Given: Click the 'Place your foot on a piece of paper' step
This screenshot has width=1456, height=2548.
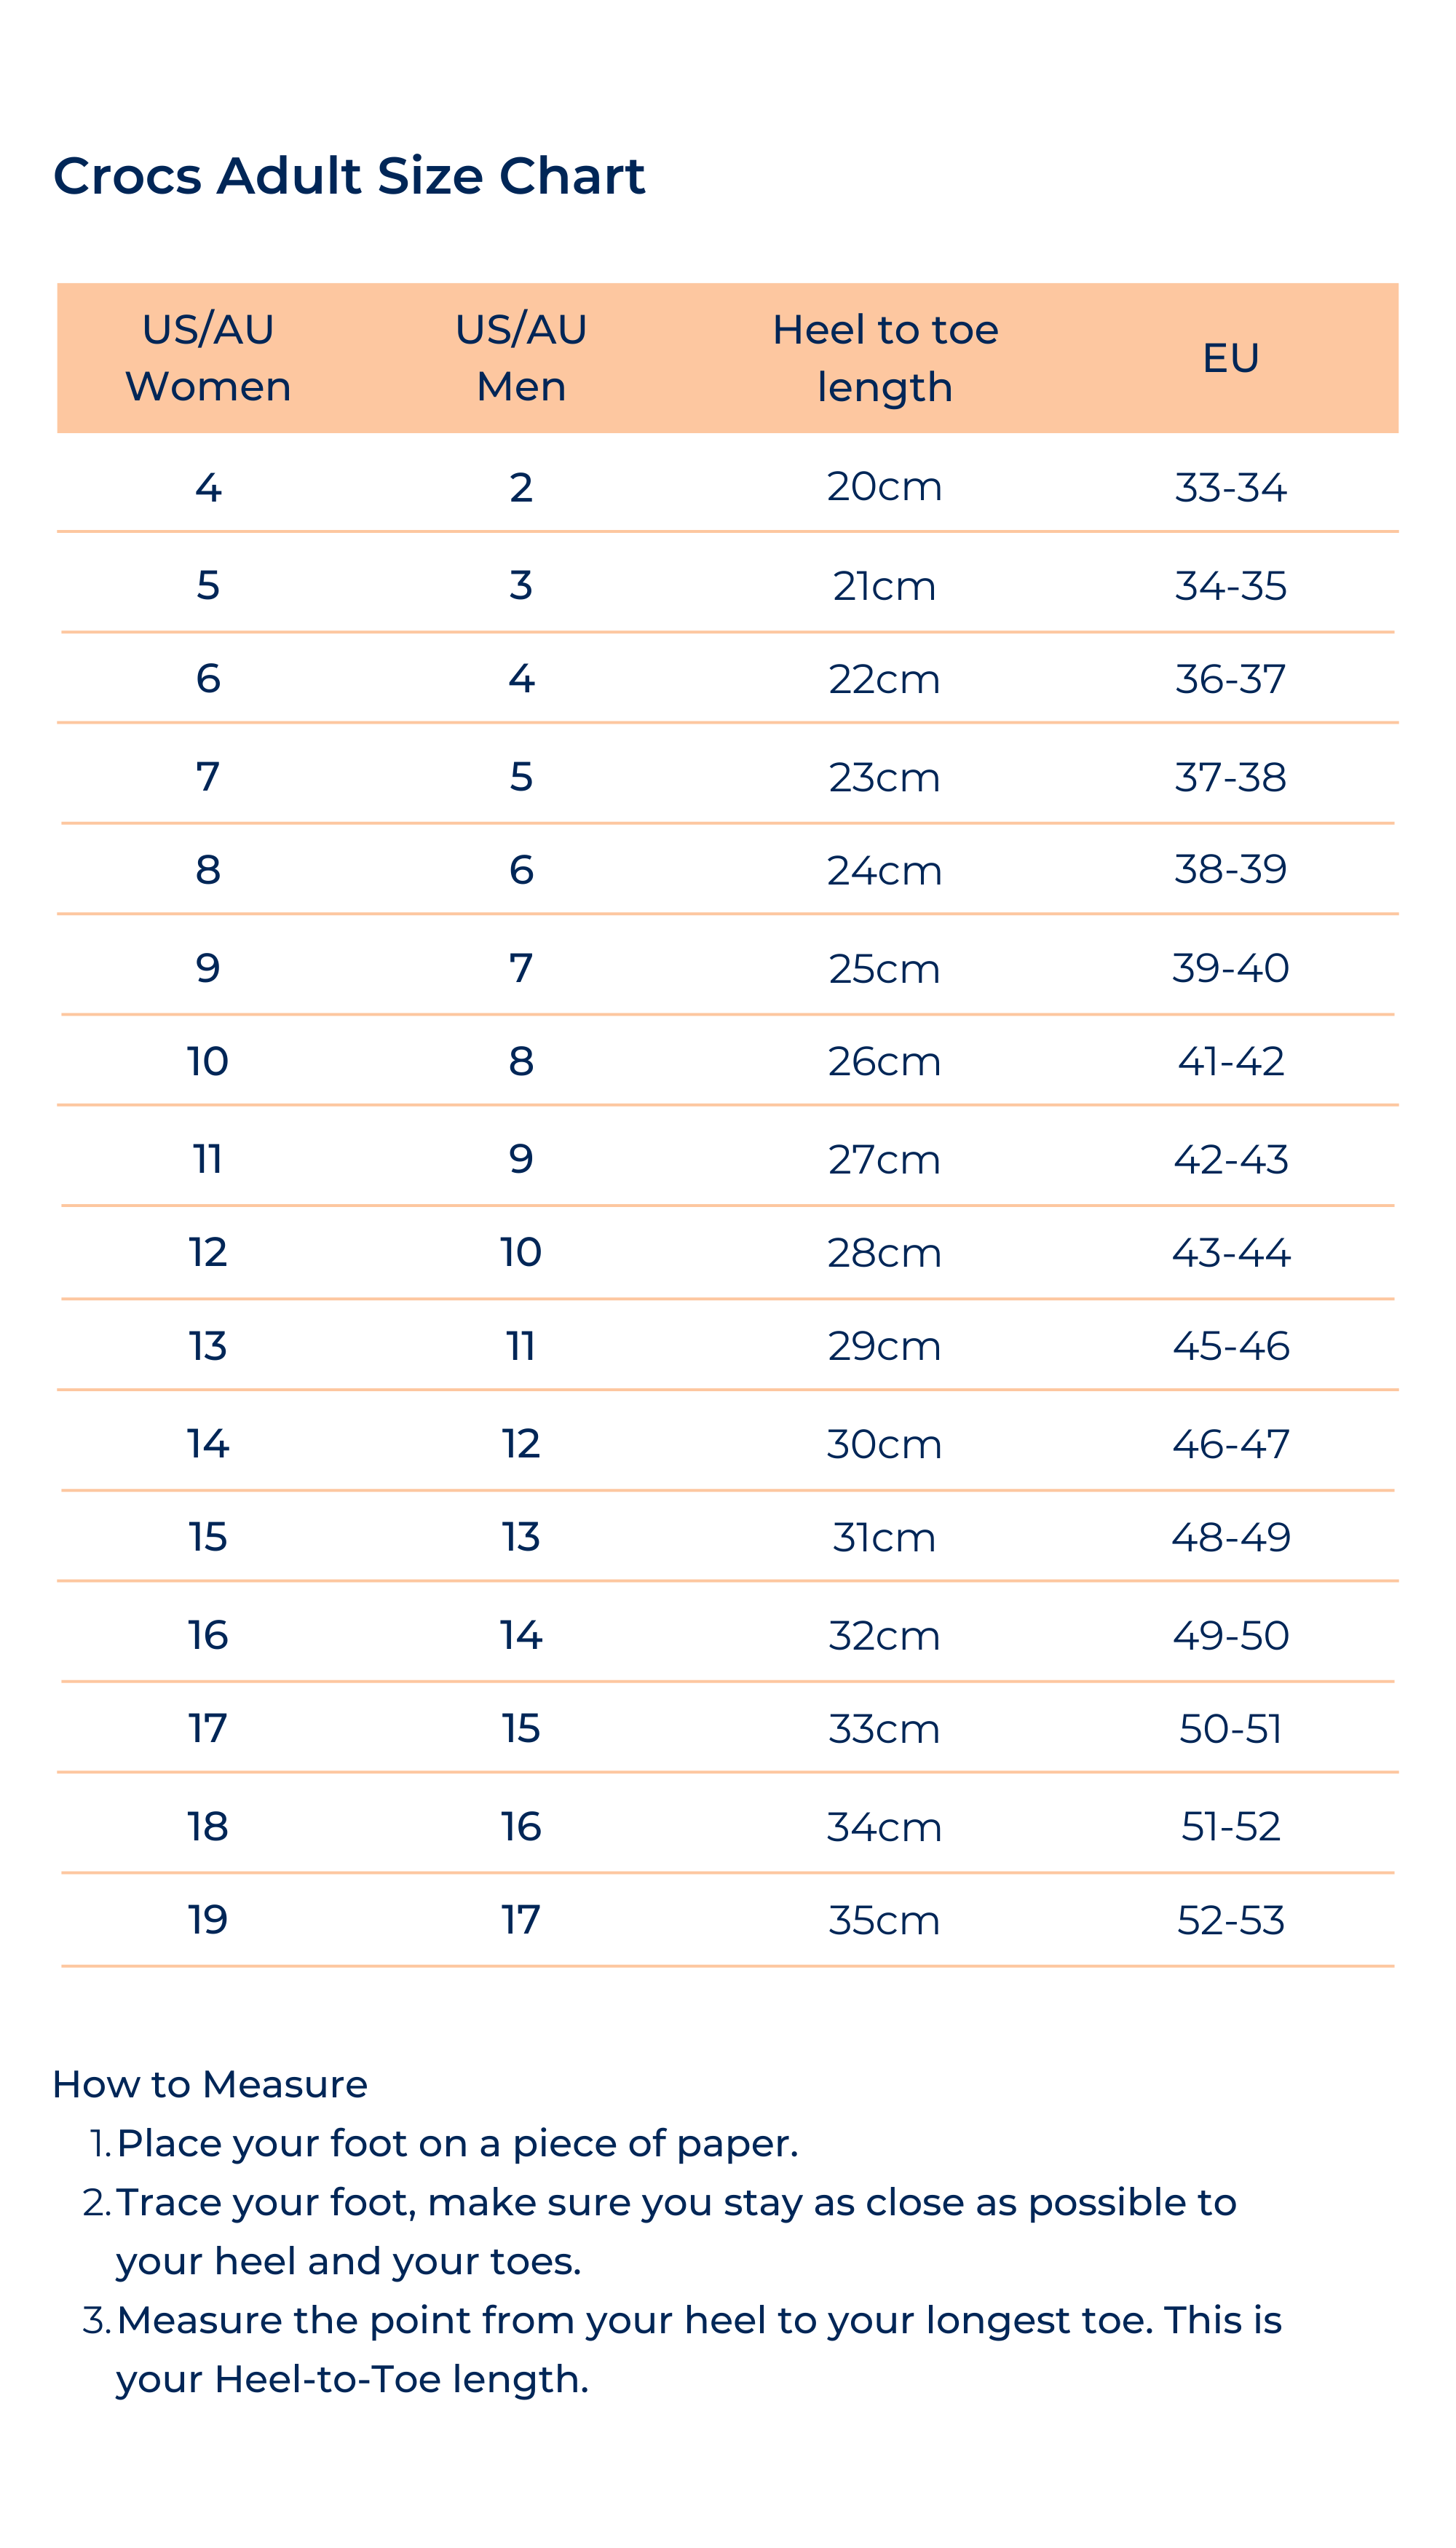Looking at the screenshot, I should (x=457, y=2144).
